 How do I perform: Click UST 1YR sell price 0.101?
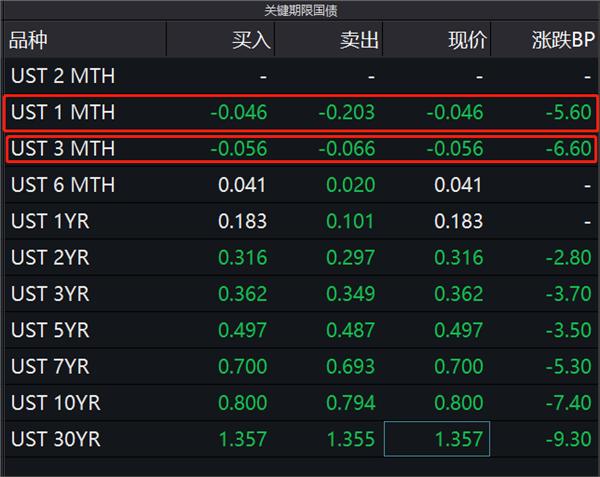click(x=351, y=221)
